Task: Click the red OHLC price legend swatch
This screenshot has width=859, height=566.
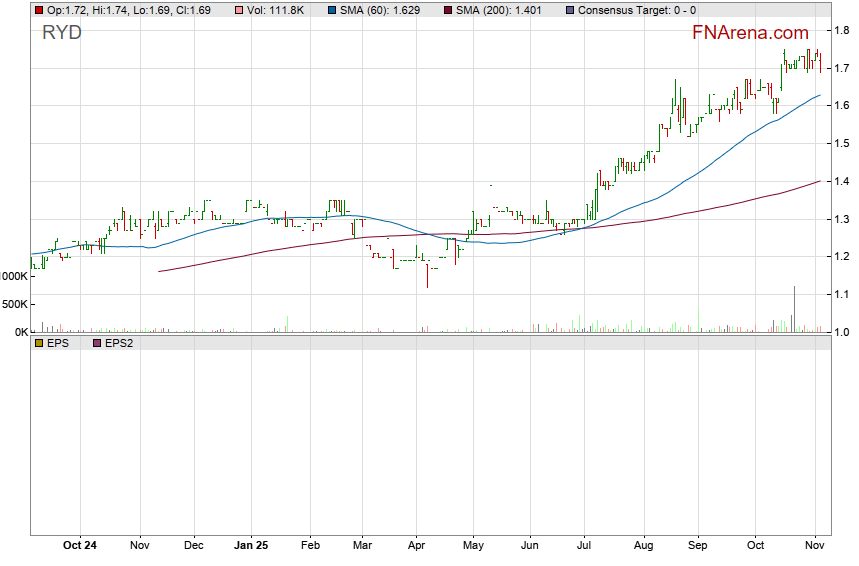Action: [x=39, y=10]
